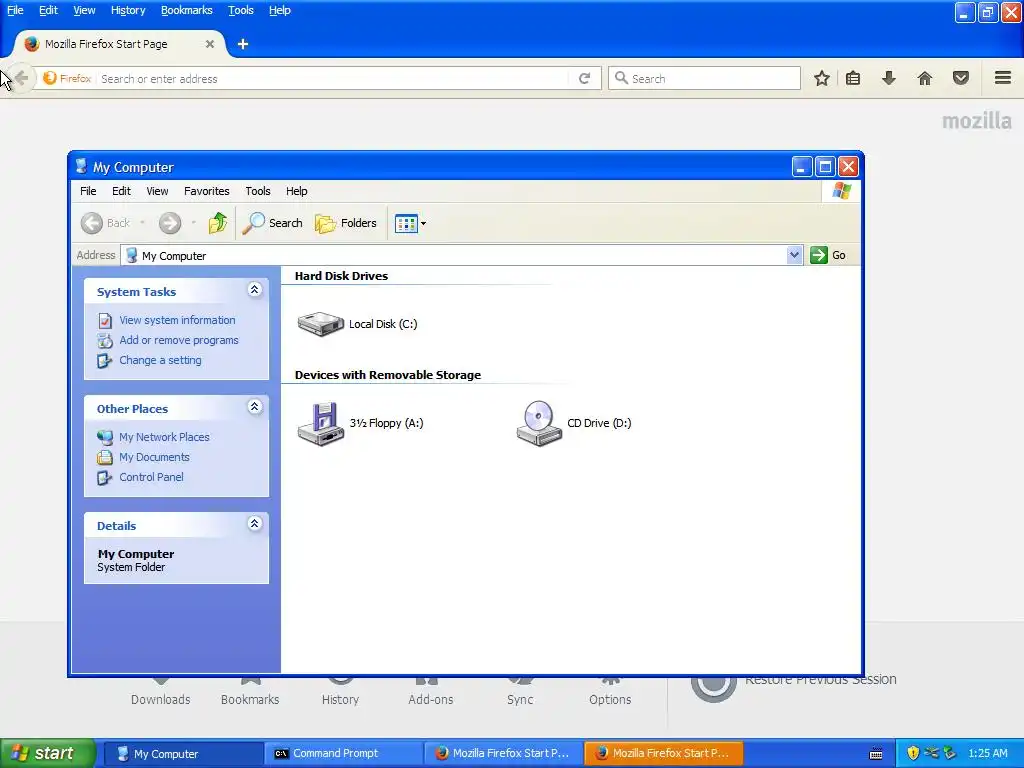Click the Forward arrow in My Computer toolbar
Viewport: 1024px width, 768px height.
click(x=170, y=223)
